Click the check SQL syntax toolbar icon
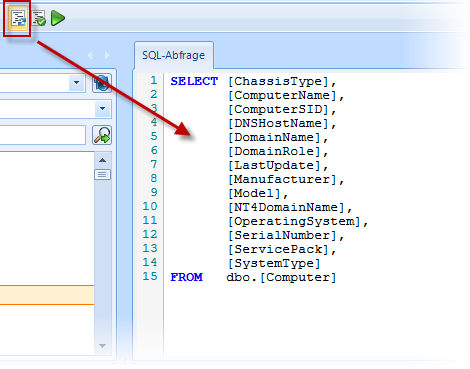 pos(39,18)
